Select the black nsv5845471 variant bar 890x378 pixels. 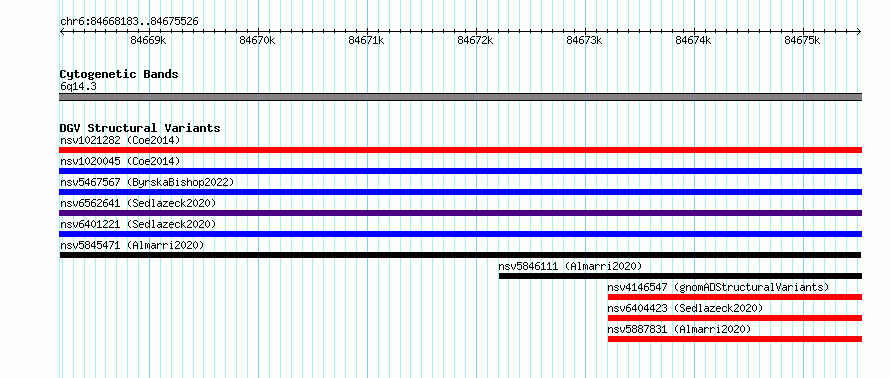point(460,255)
